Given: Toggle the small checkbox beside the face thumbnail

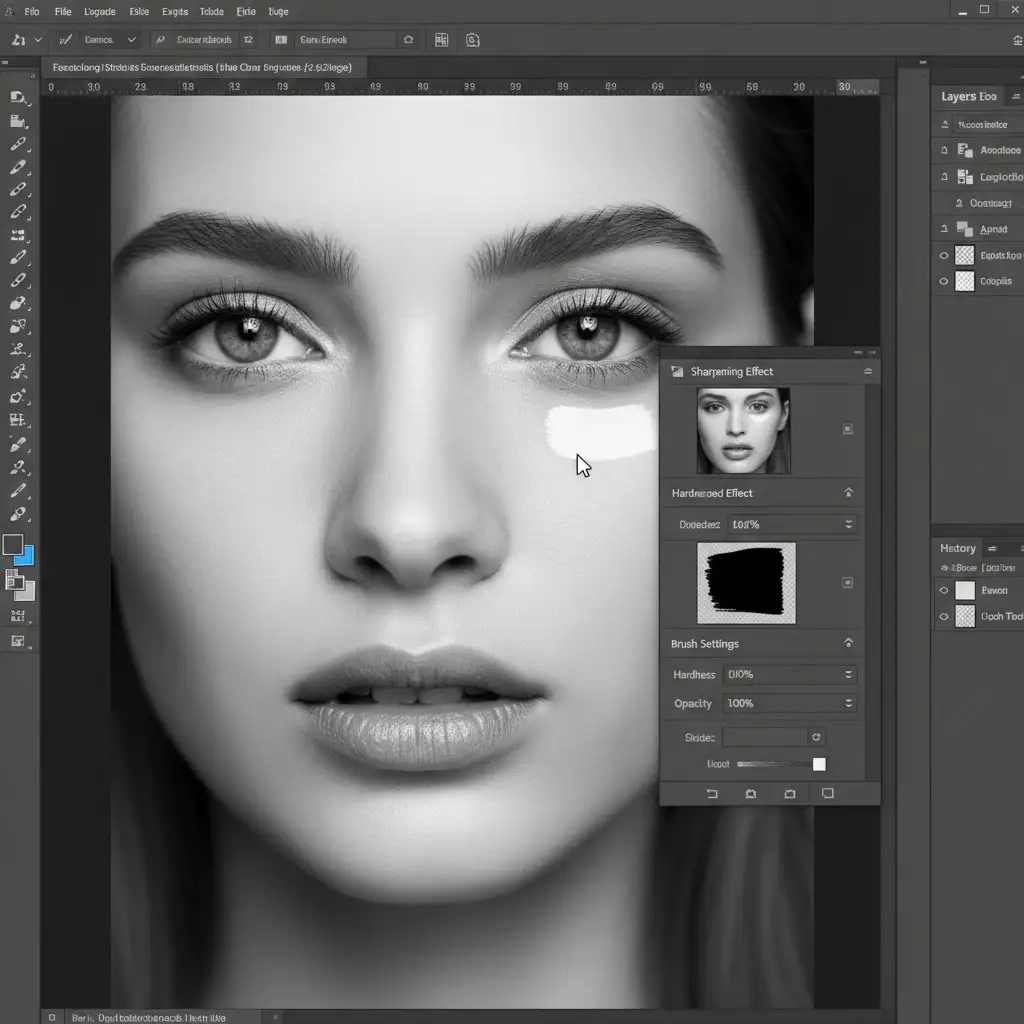Looking at the screenshot, I should click(x=847, y=429).
